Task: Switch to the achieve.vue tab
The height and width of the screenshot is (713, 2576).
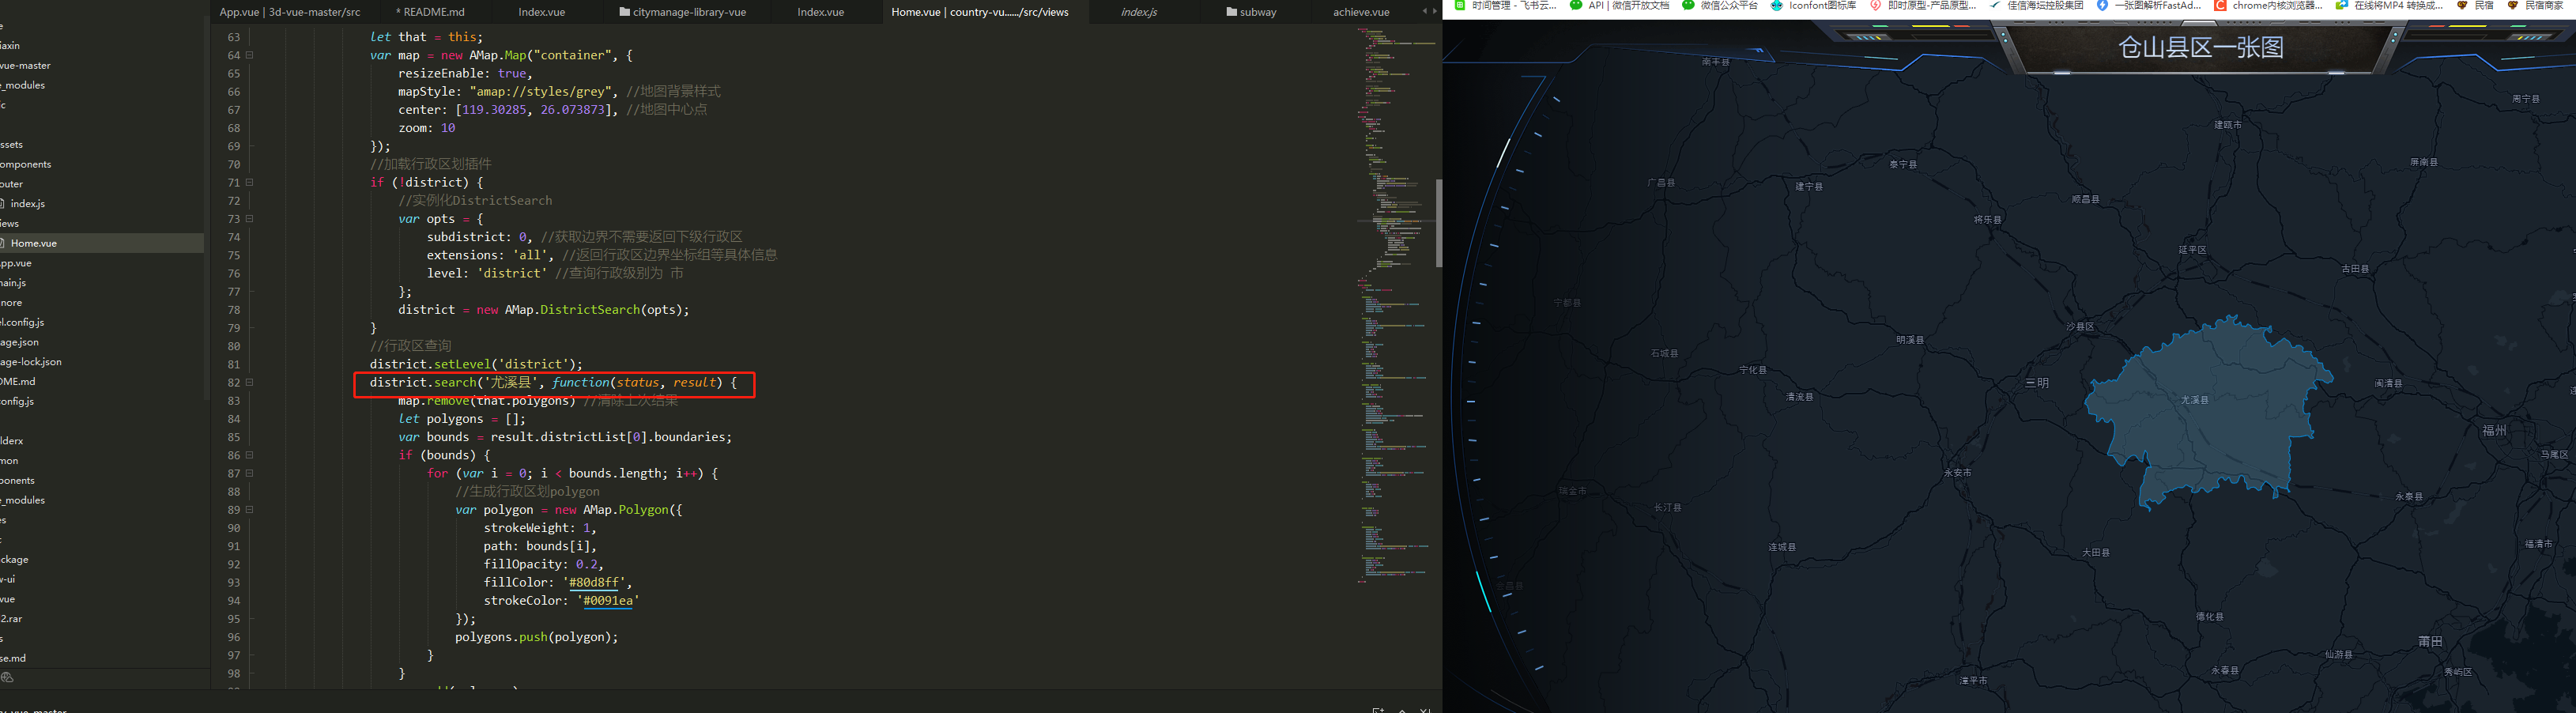Action: [1361, 12]
